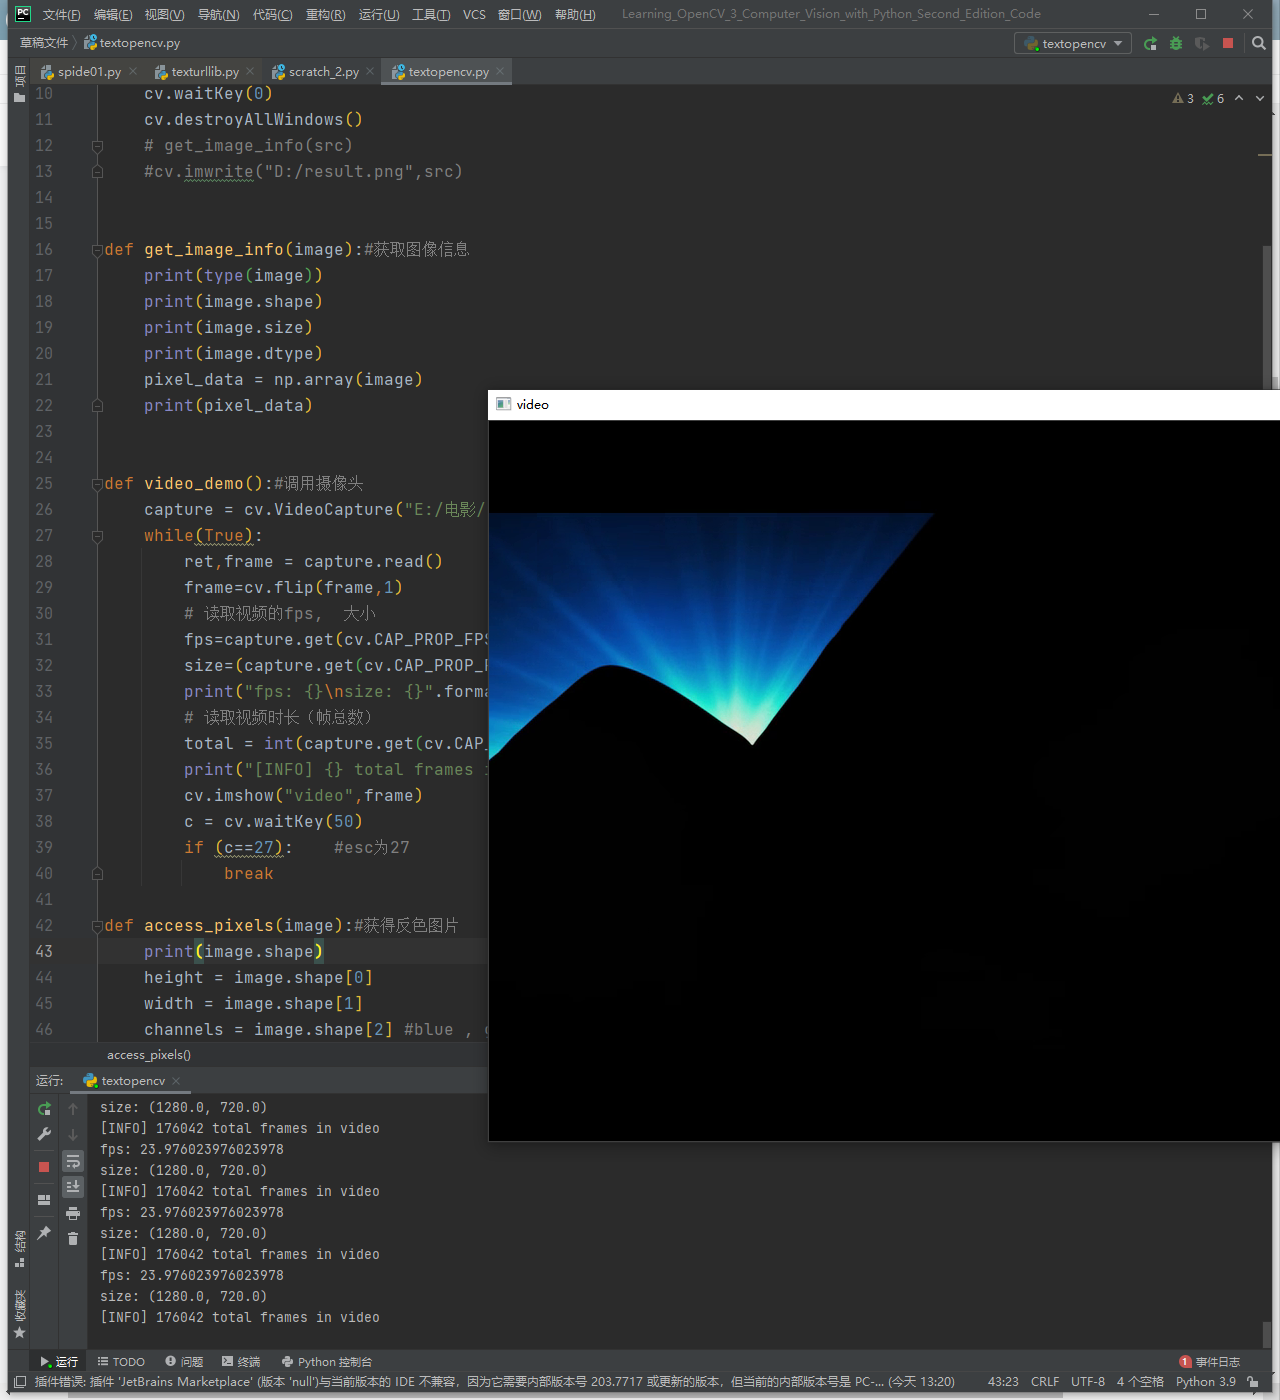Click the PyCharm logo icon
The width and height of the screenshot is (1280, 1400).
[x=23, y=14]
